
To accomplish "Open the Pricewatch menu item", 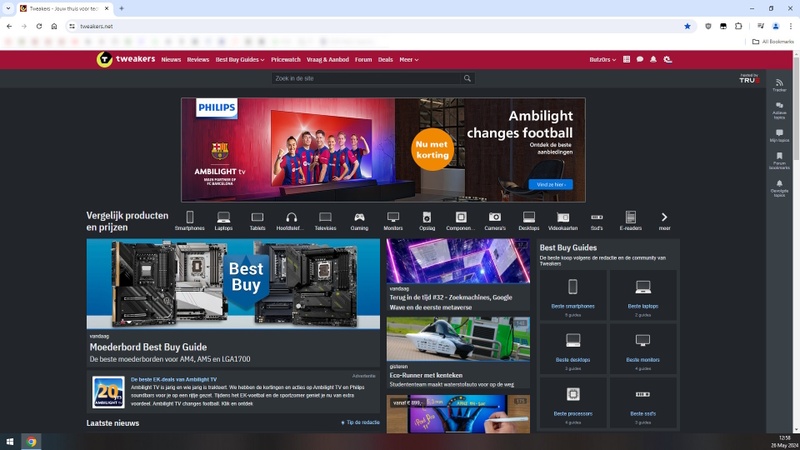I will [x=286, y=60].
